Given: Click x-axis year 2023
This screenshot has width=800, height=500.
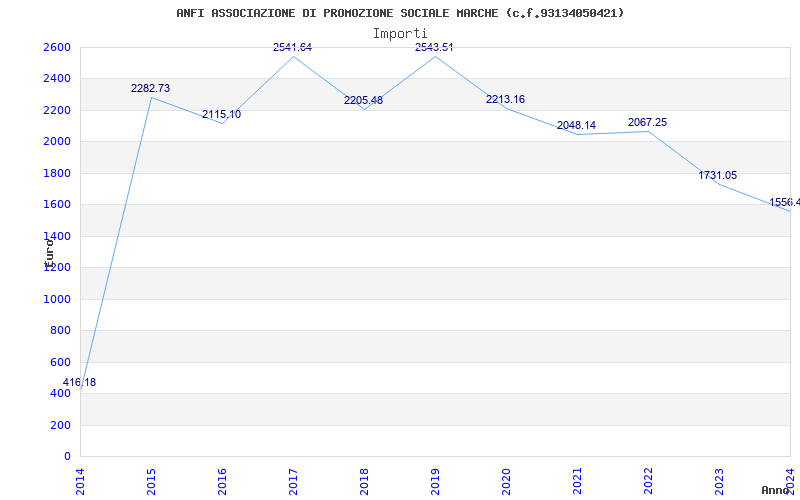Looking at the screenshot, I should tap(719, 482).
